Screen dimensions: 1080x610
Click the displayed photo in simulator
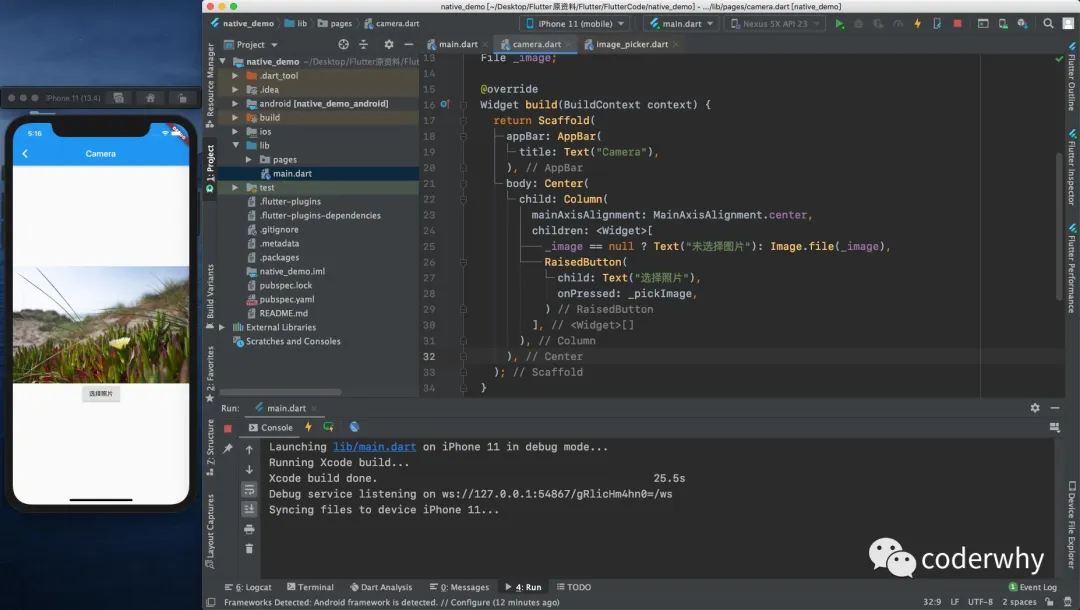(x=101, y=324)
